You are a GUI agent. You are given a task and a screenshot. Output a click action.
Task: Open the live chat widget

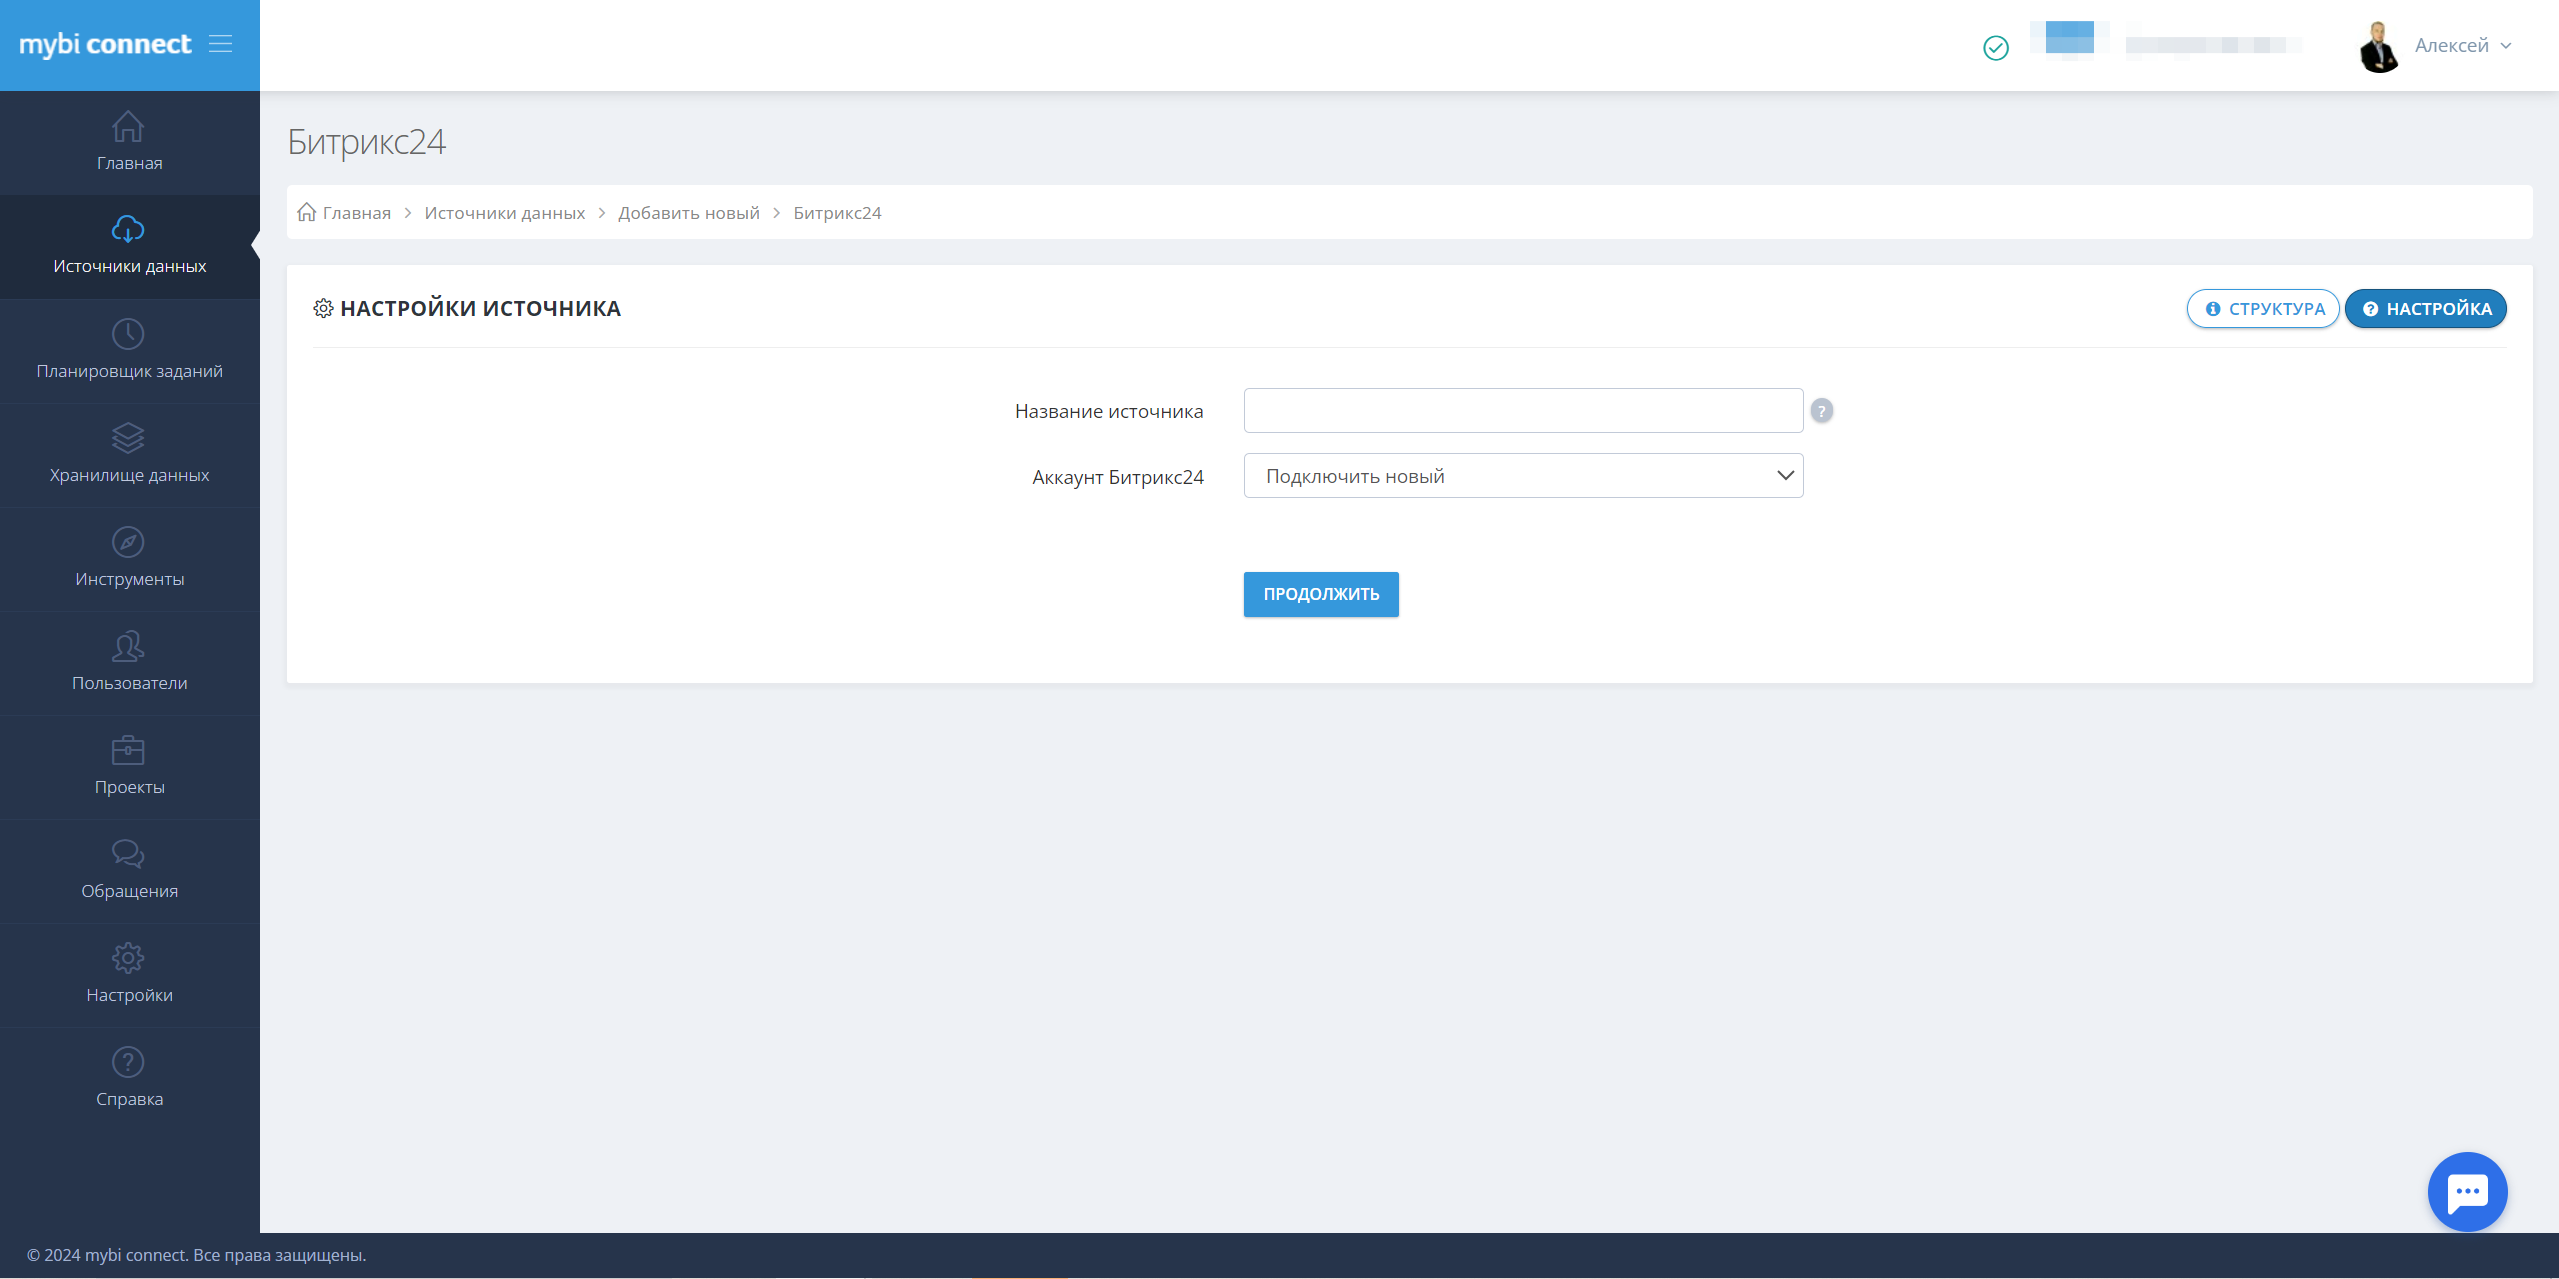[2466, 1191]
